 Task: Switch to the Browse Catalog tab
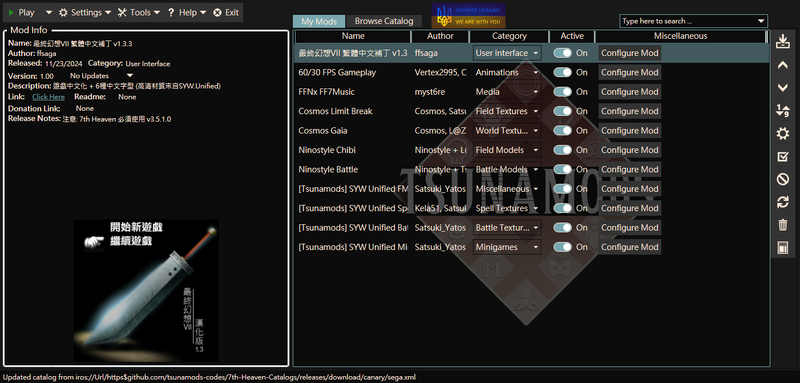(x=384, y=21)
